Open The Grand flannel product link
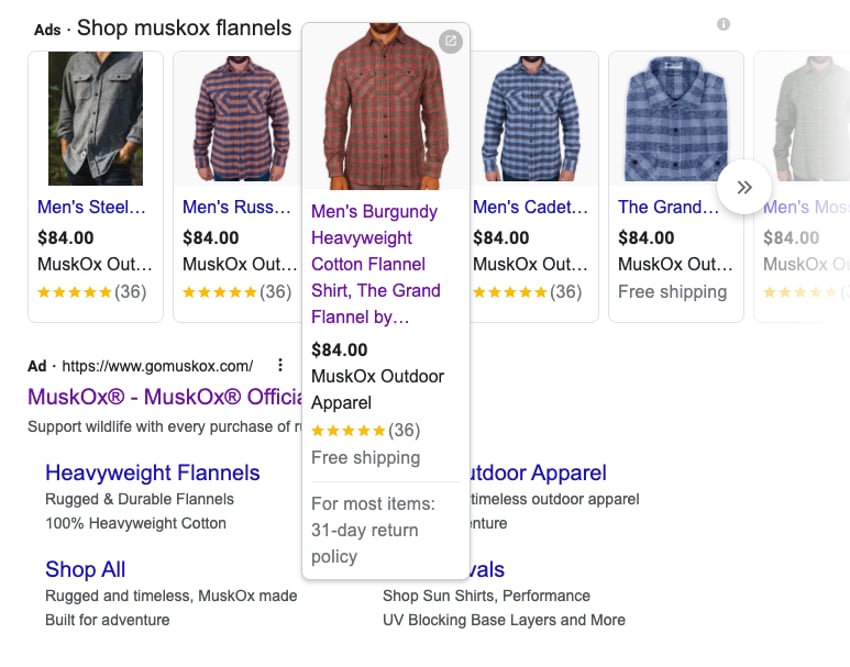850x667 pixels. click(x=668, y=207)
